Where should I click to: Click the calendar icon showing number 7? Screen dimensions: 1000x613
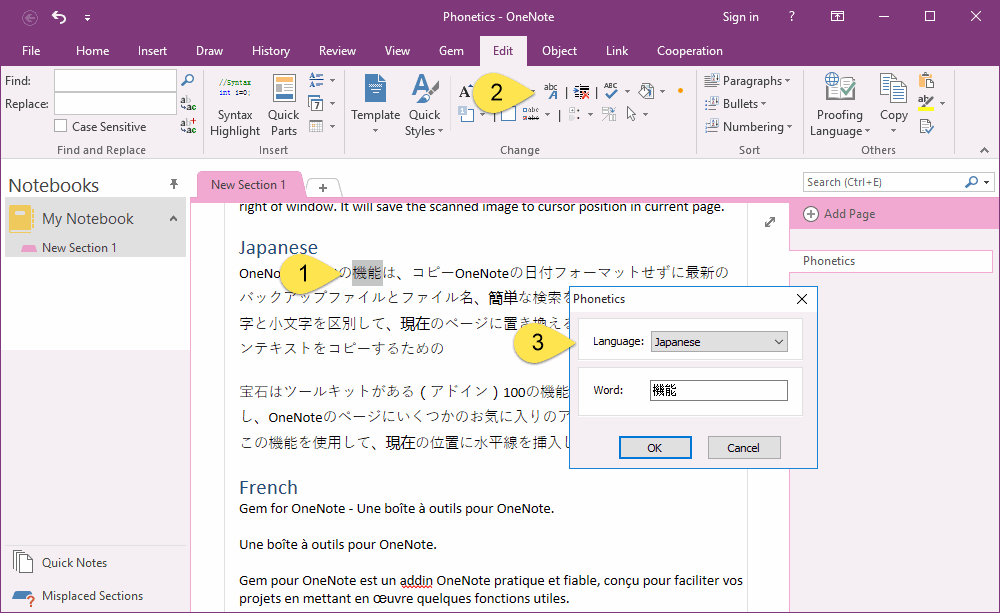point(315,103)
